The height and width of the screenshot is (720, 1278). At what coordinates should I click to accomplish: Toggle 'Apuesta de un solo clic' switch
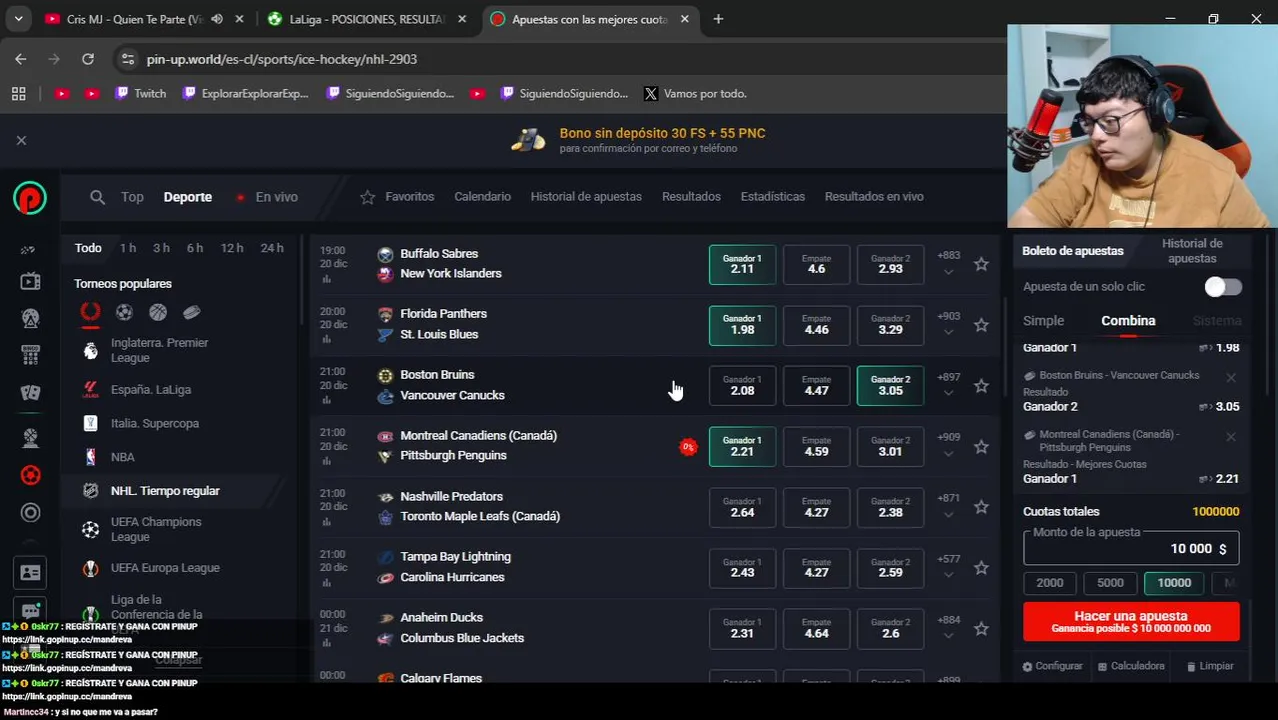pos(1223,287)
